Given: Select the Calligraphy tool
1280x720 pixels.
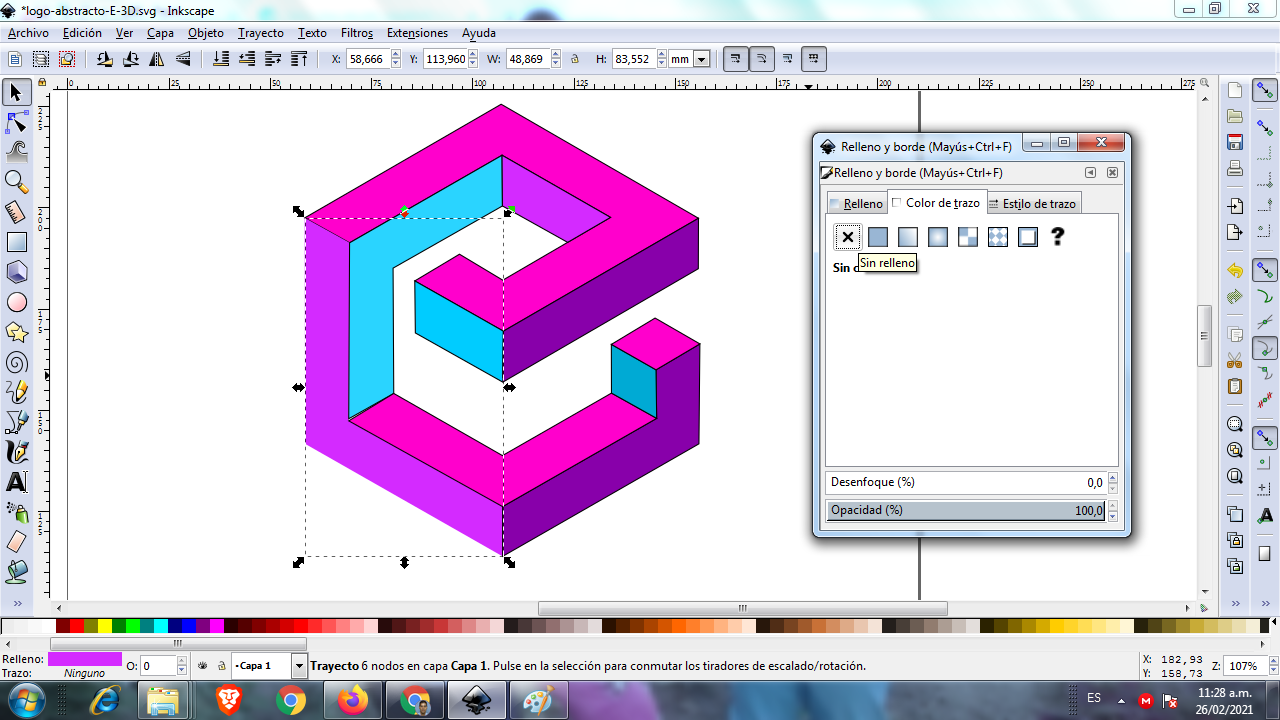Looking at the screenshot, I should click(16, 452).
